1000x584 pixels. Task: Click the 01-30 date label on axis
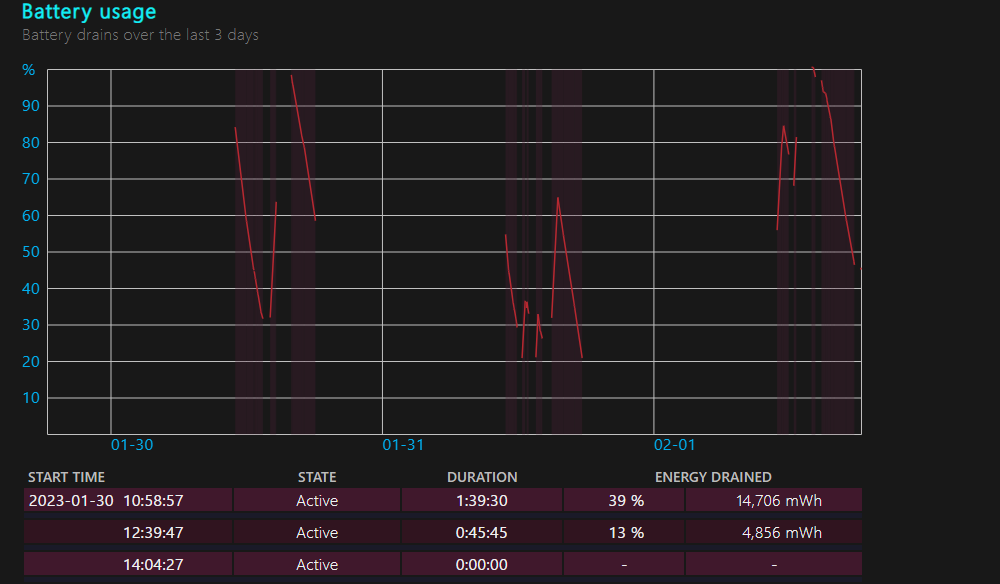tap(132, 445)
